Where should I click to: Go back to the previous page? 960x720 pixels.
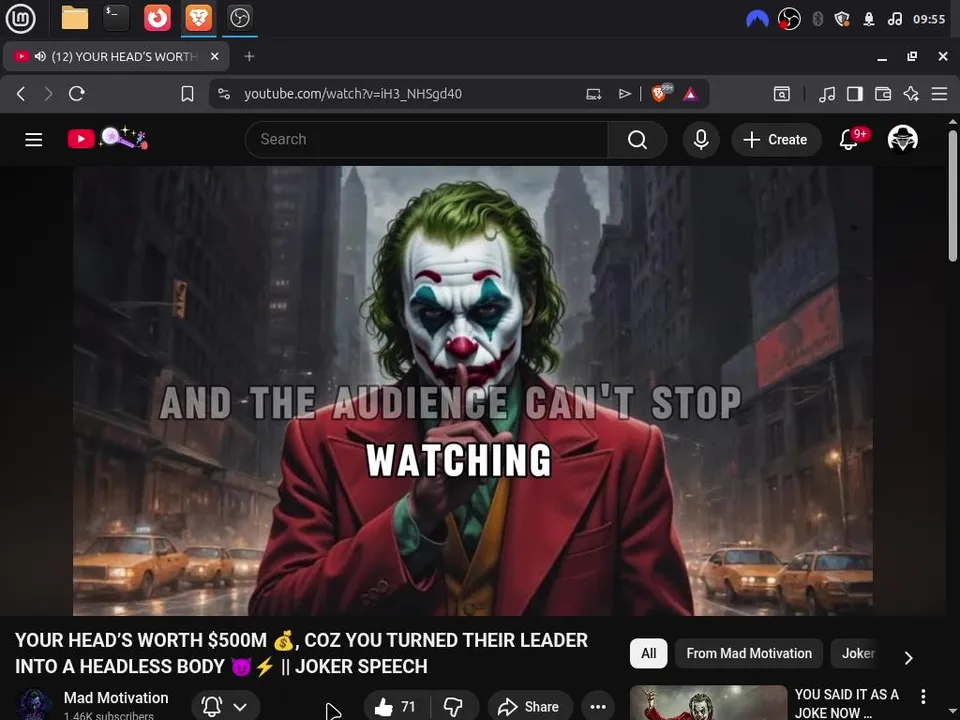point(21,94)
